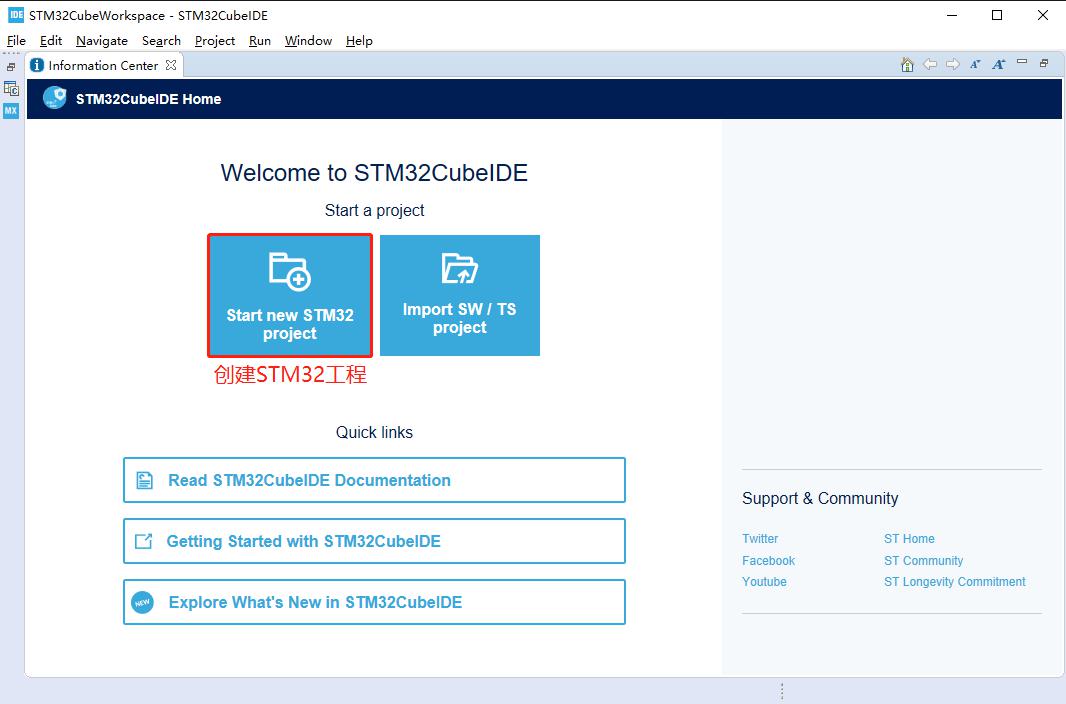Screen dimensions: 1066x704
Task: Visit the ST Community link
Action: 923,561
